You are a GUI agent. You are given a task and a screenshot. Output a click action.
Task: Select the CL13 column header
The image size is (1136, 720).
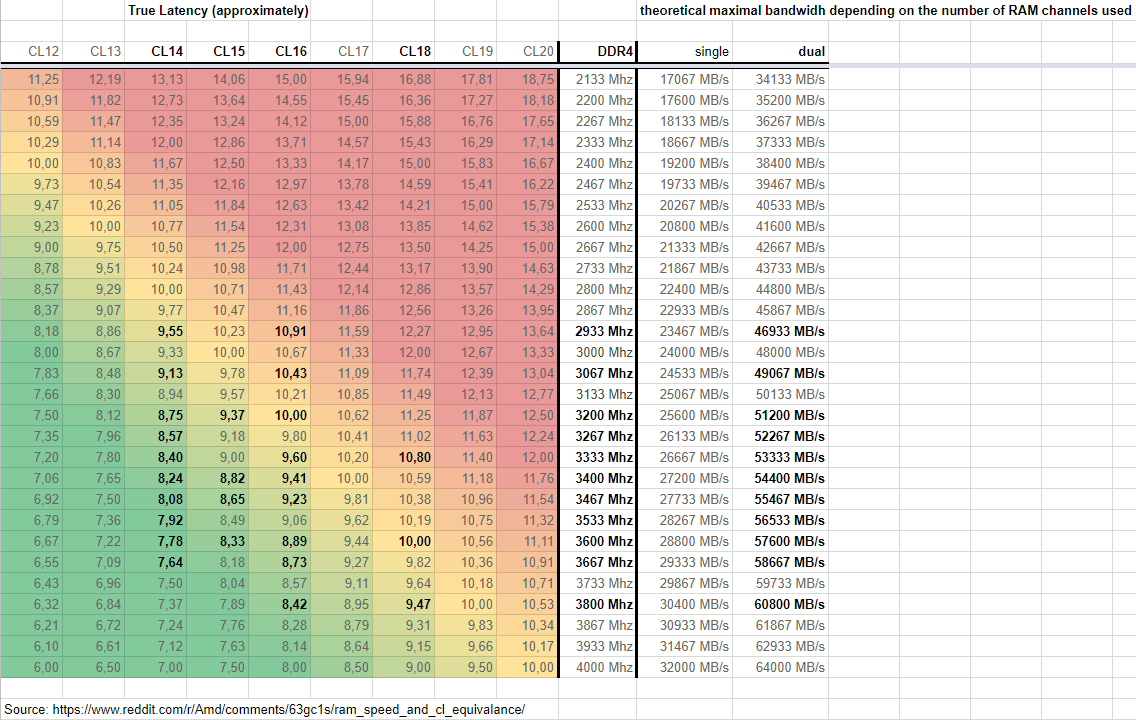93,51
